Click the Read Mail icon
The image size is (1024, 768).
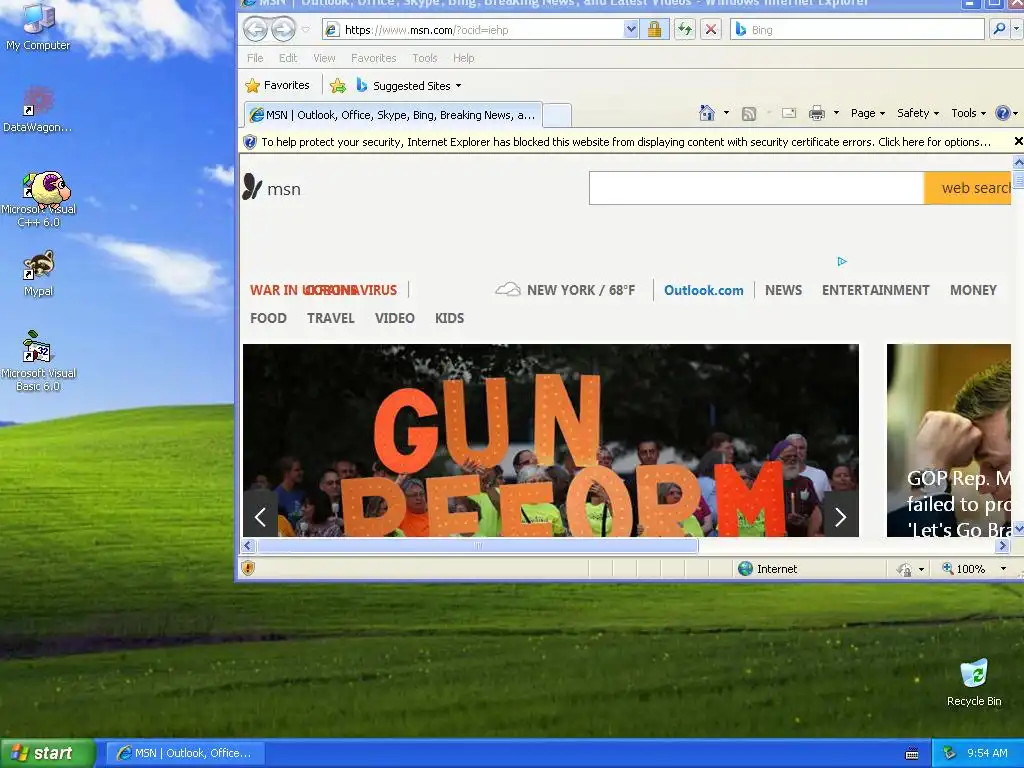[x=789, y=113]
